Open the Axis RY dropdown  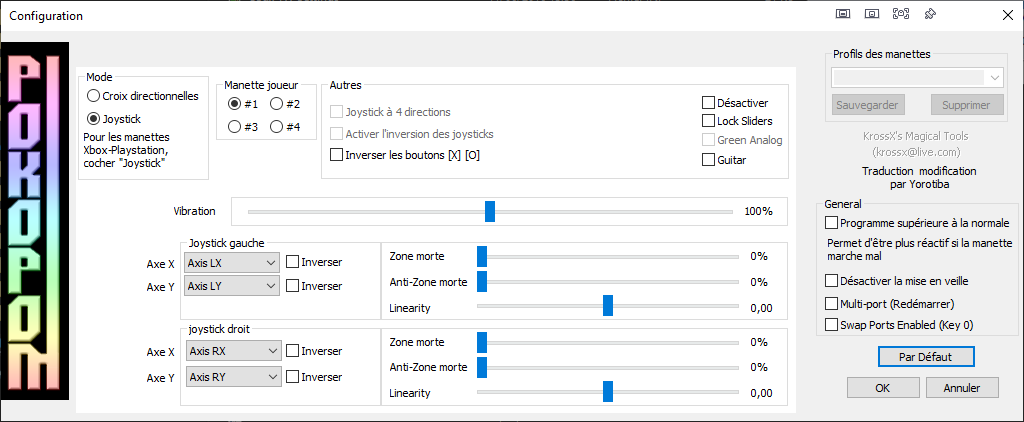coord(233,377)
